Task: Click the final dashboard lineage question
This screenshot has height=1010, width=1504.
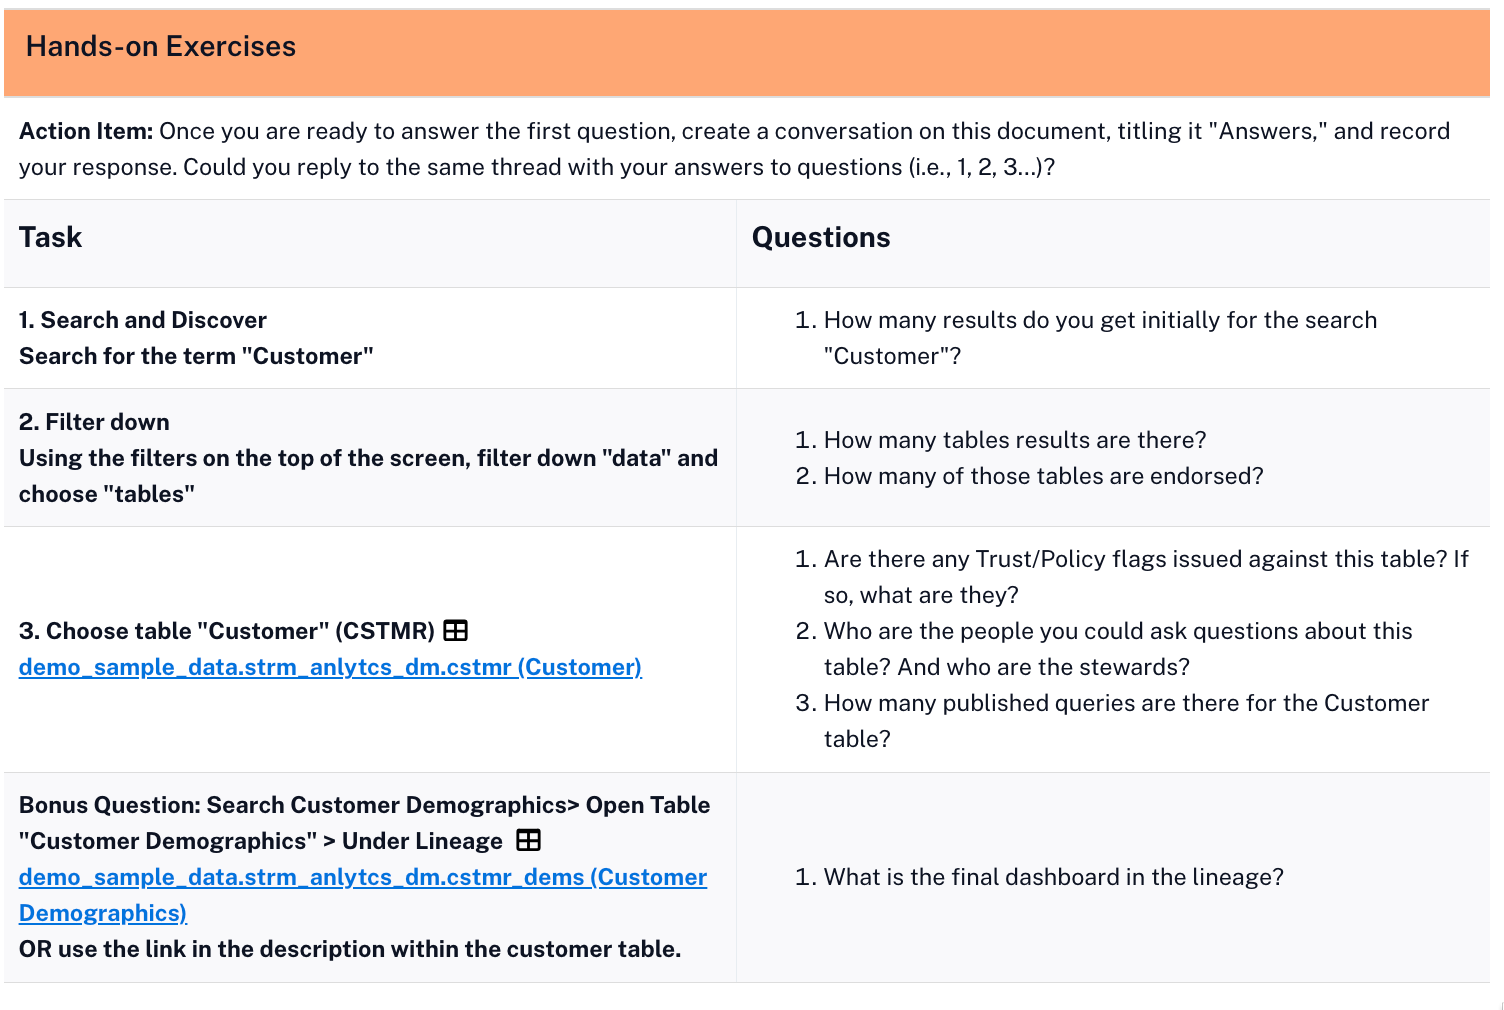Action: coord(1053,877)
